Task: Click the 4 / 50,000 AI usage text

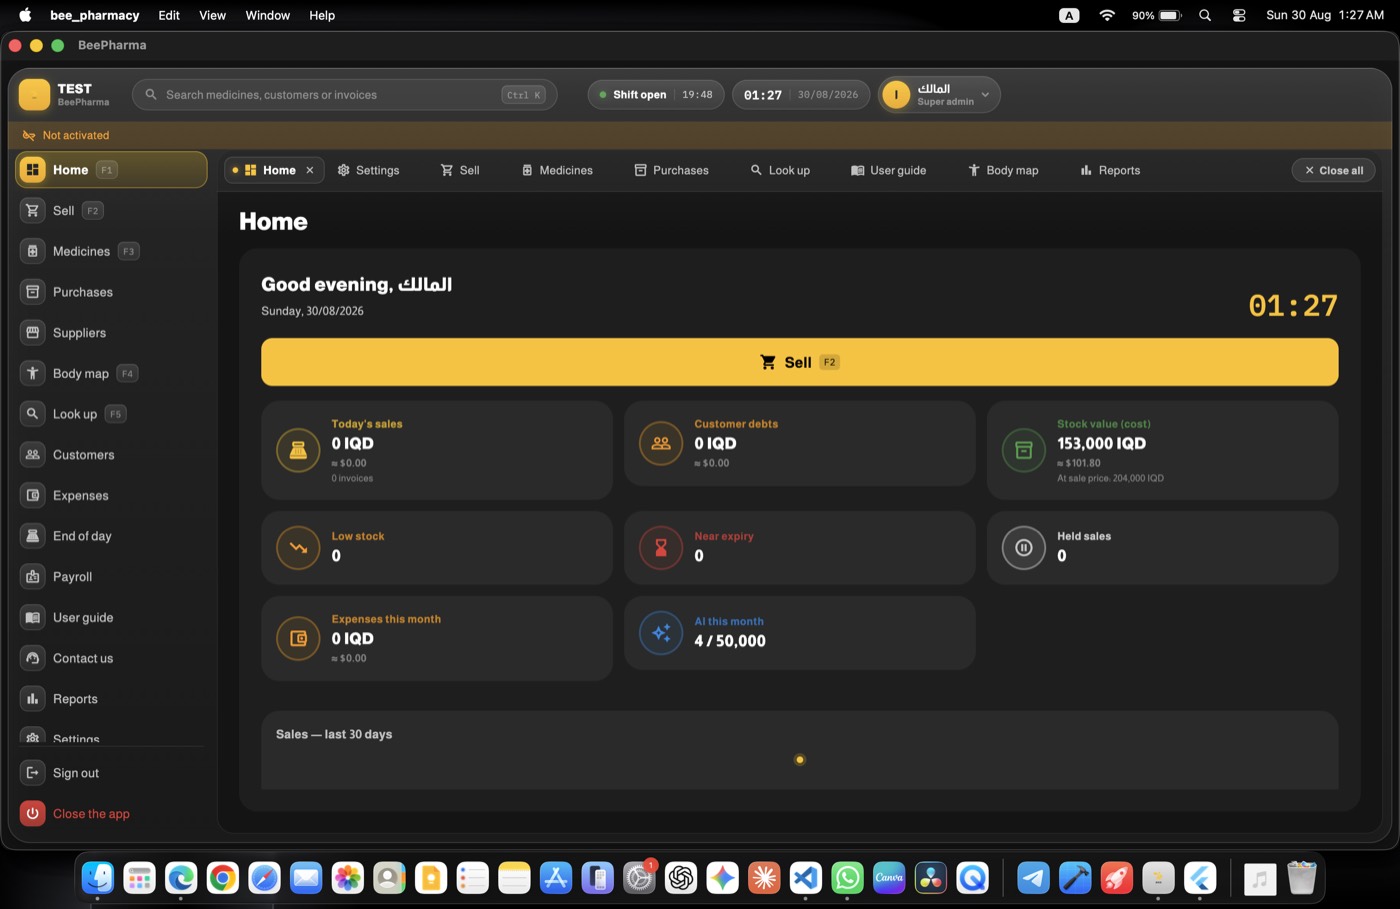Action: pos(730,641)
